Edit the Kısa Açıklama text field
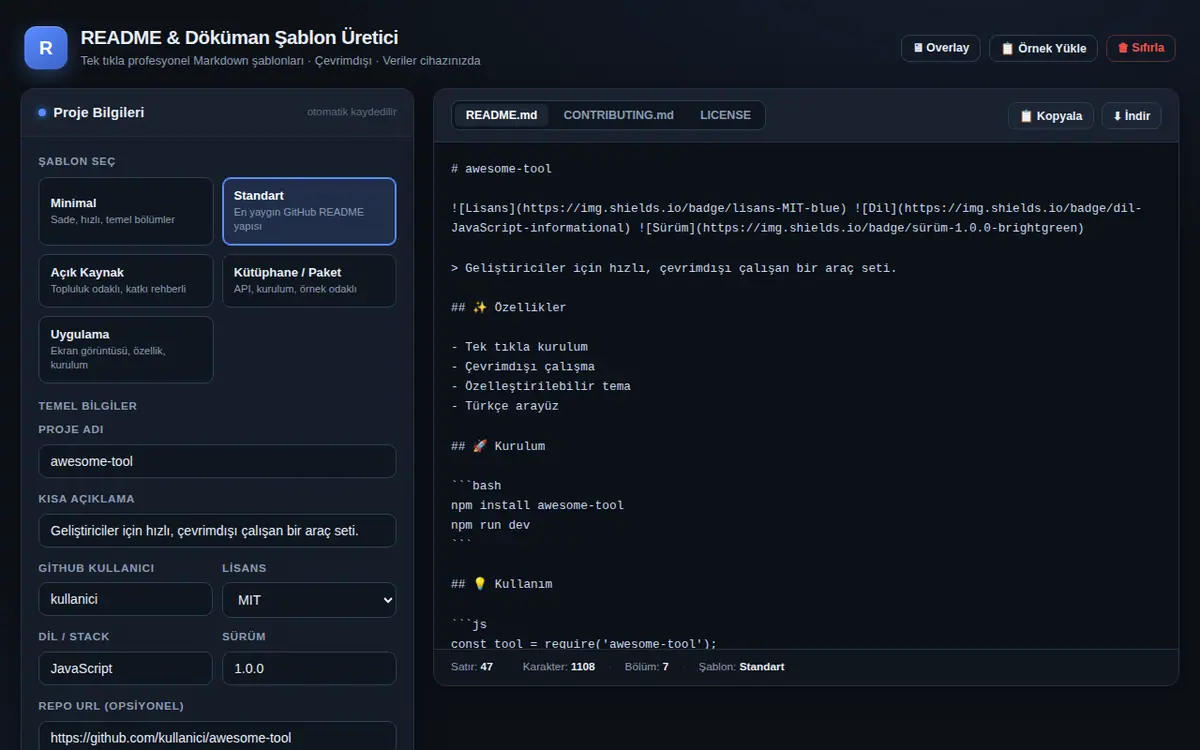Viewport: 1200px width, 750px height. tap(217, 530)
